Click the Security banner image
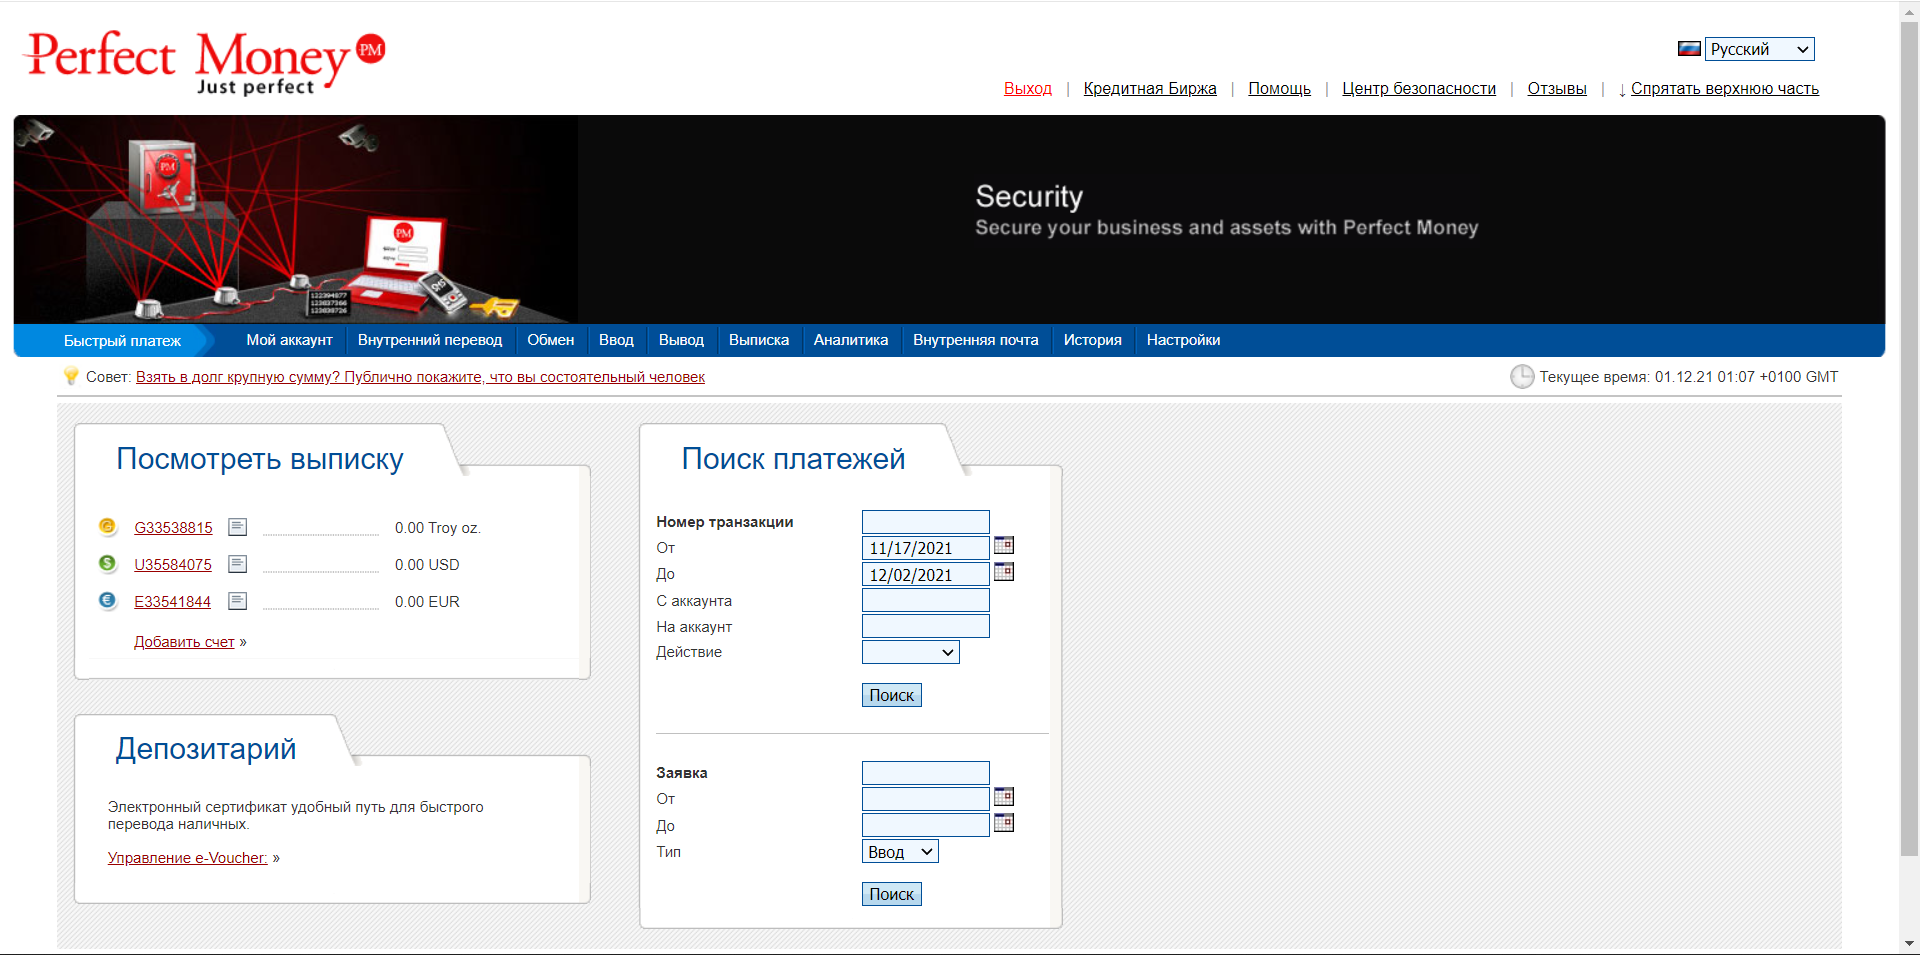Image resolution: width=1920 pixels, height=955 pixels. click(949, 219)
